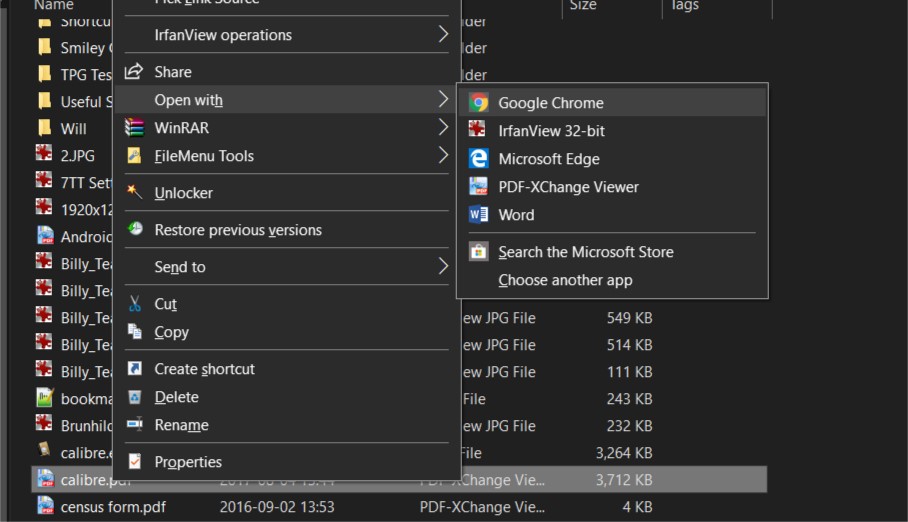Expand the Send to submenu arrow

tap(443, 267)
